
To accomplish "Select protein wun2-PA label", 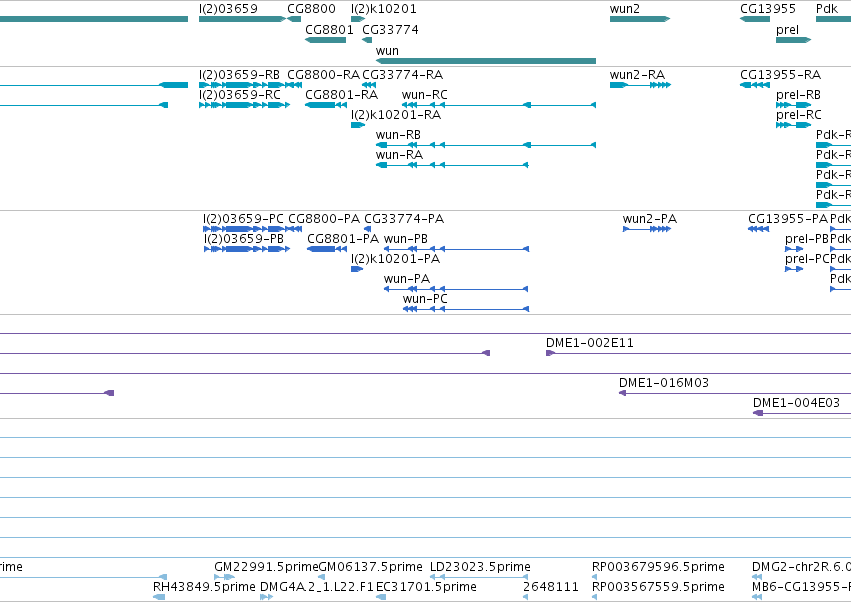I will [650, 219].
